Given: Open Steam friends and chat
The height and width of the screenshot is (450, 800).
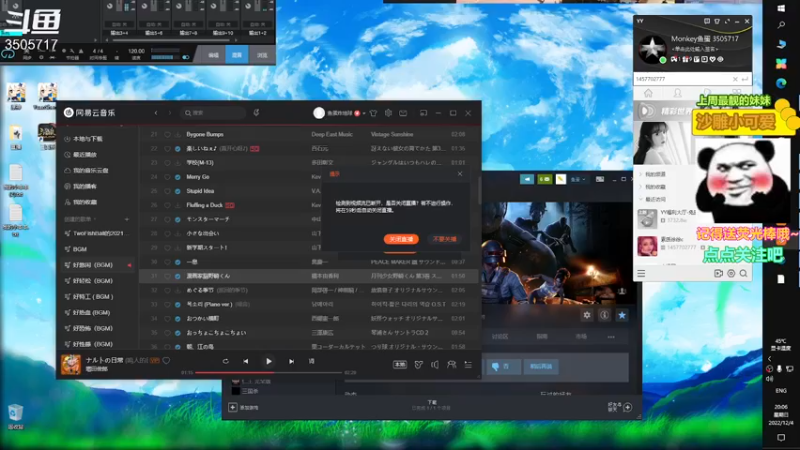Looking at the screenshot, I should coord(620,407).
